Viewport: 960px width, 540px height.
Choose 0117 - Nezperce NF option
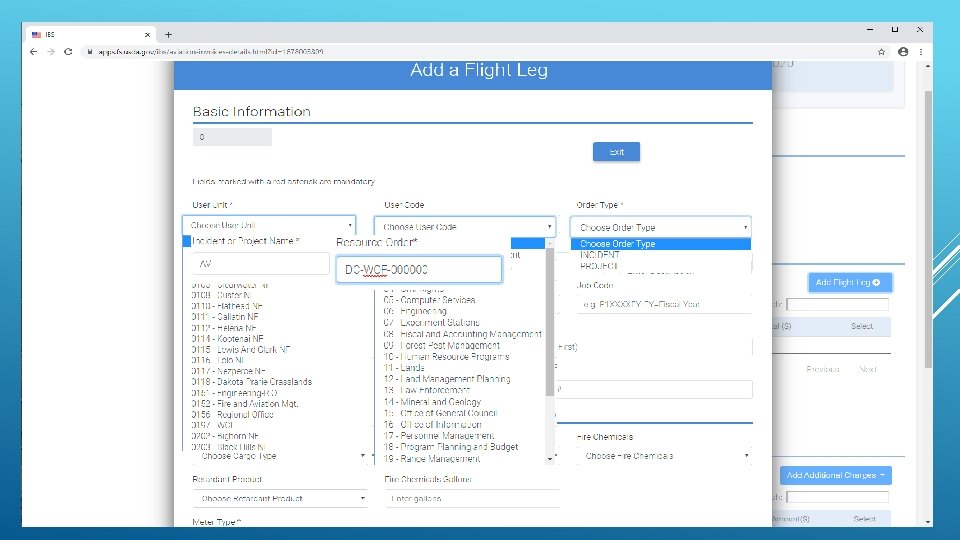228,371
